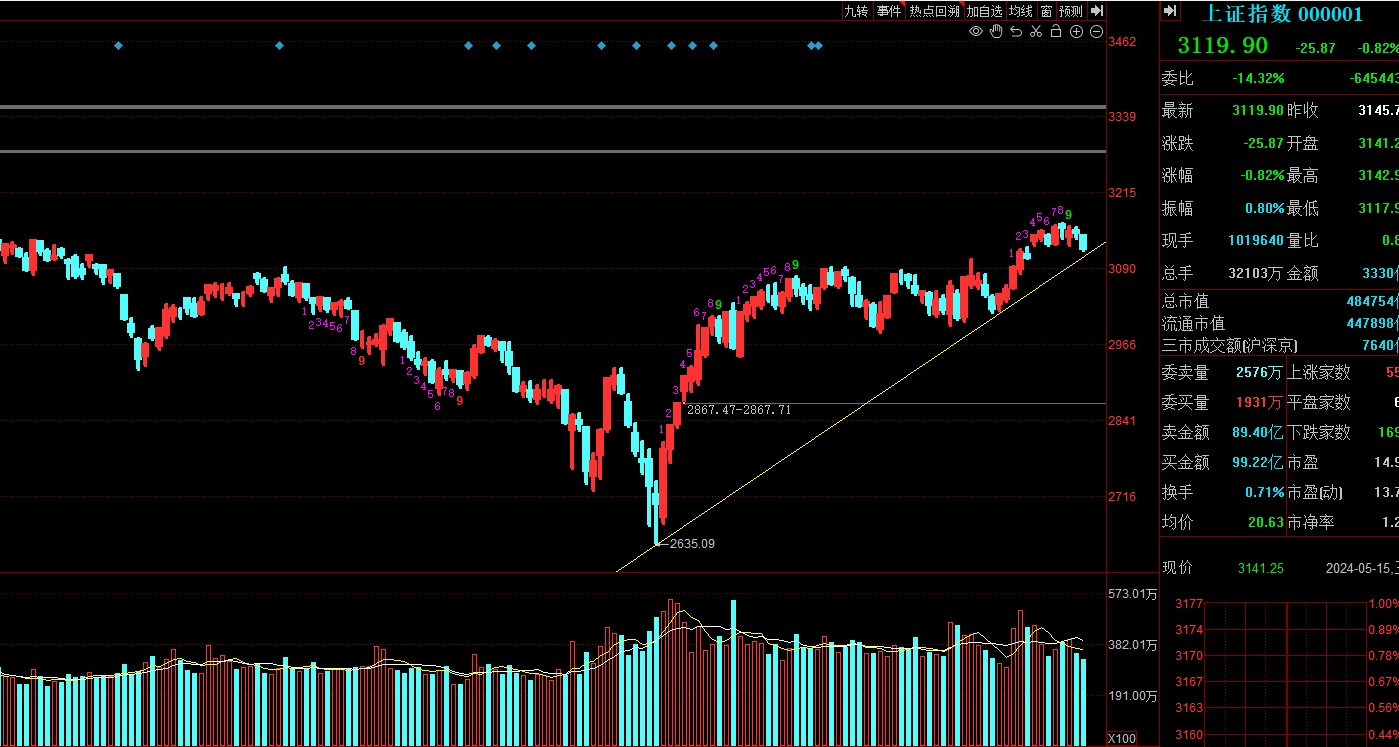Click the 委买量 value 1931万

pyautogui.click(x=1259, y=402)
